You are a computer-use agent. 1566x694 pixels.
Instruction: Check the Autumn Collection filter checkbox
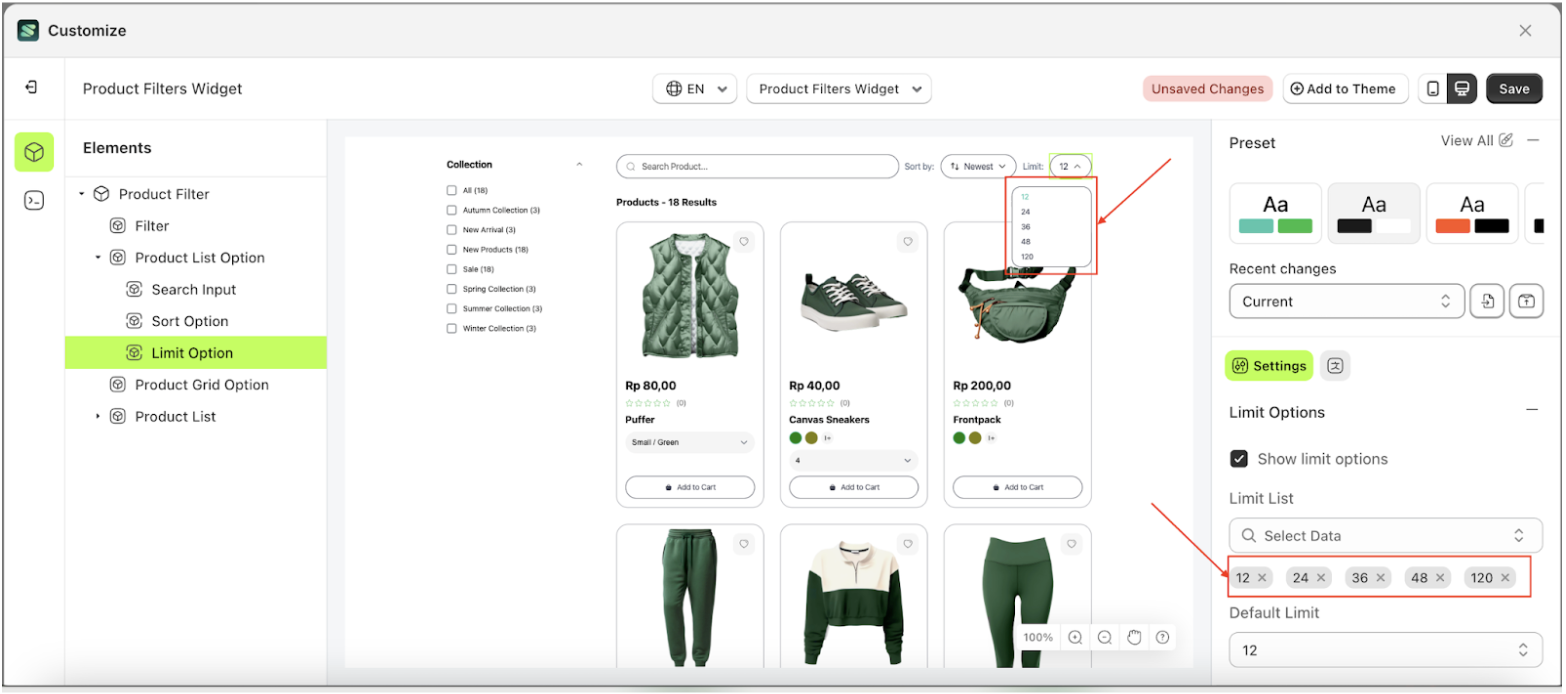[x=452, y=210]
